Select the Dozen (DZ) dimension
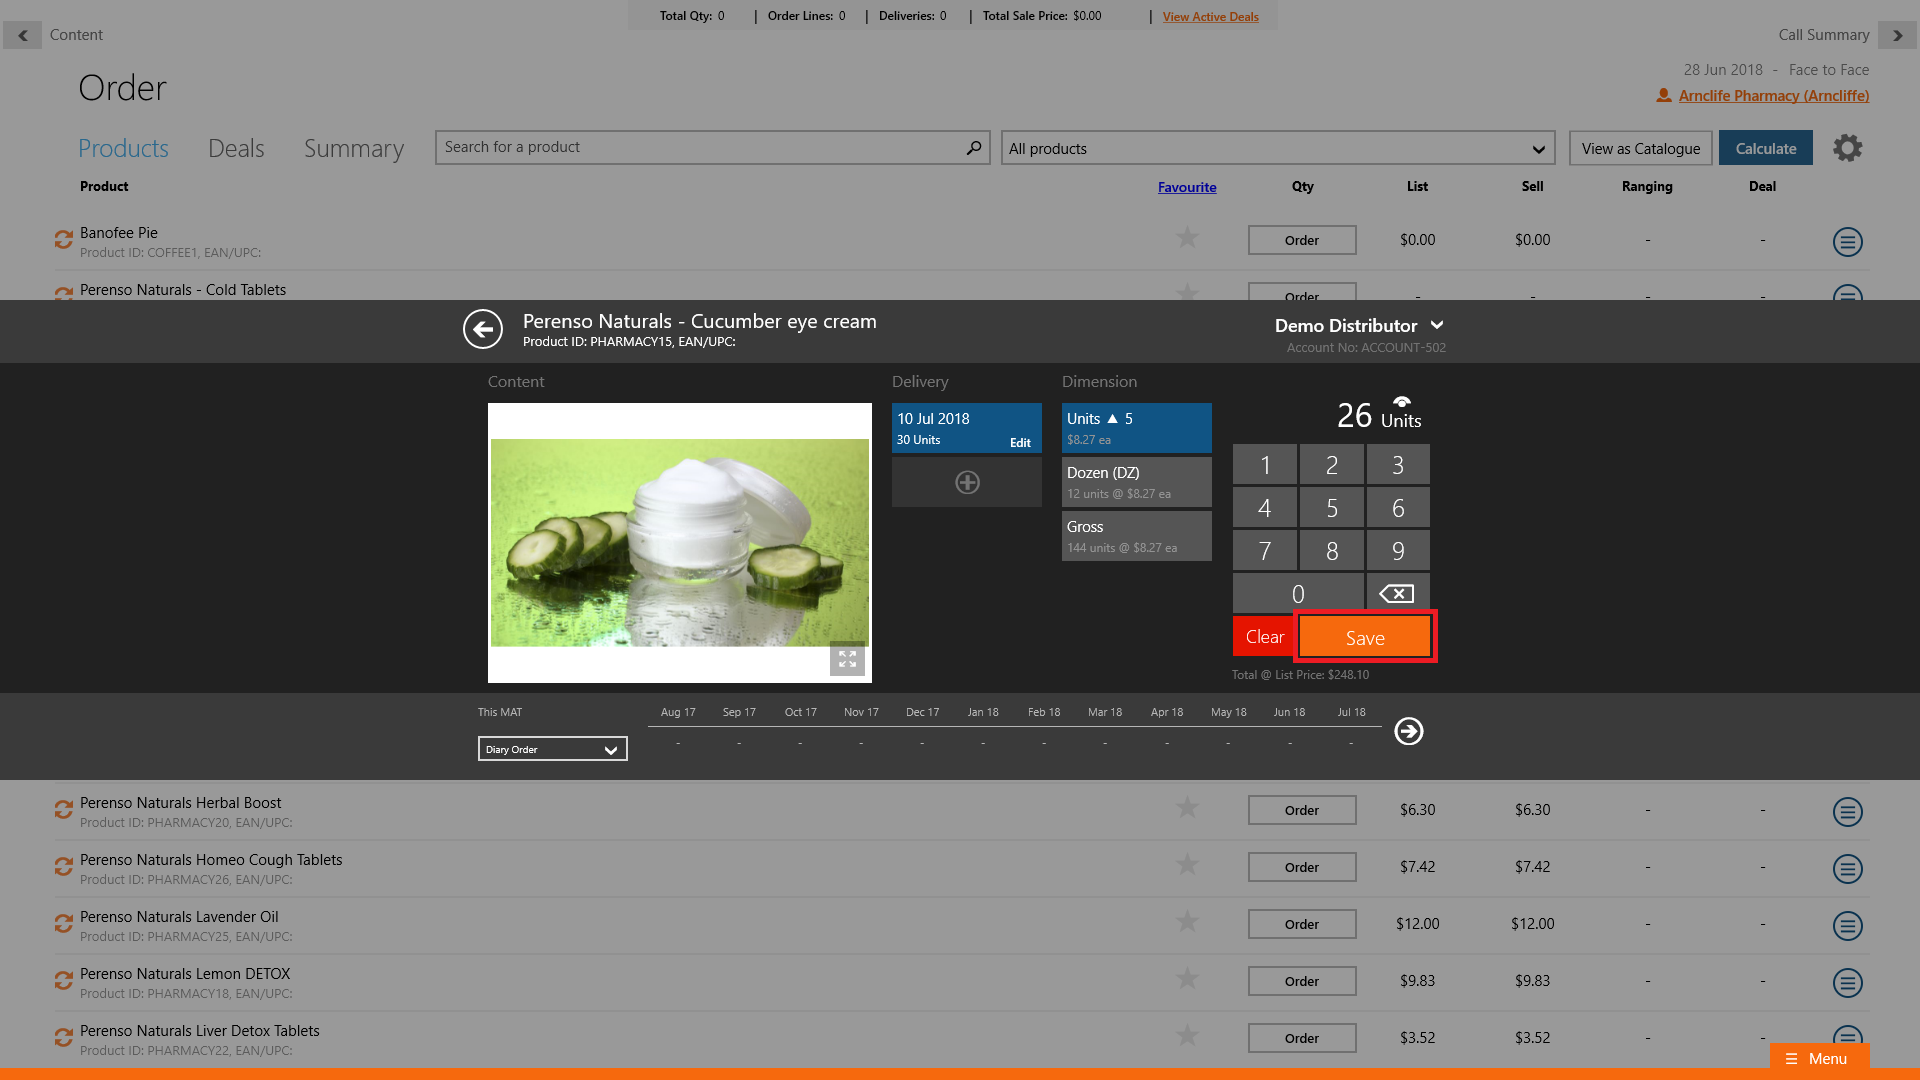The width and height of the screenshot is (1920, 1080). click(1136, 482)
